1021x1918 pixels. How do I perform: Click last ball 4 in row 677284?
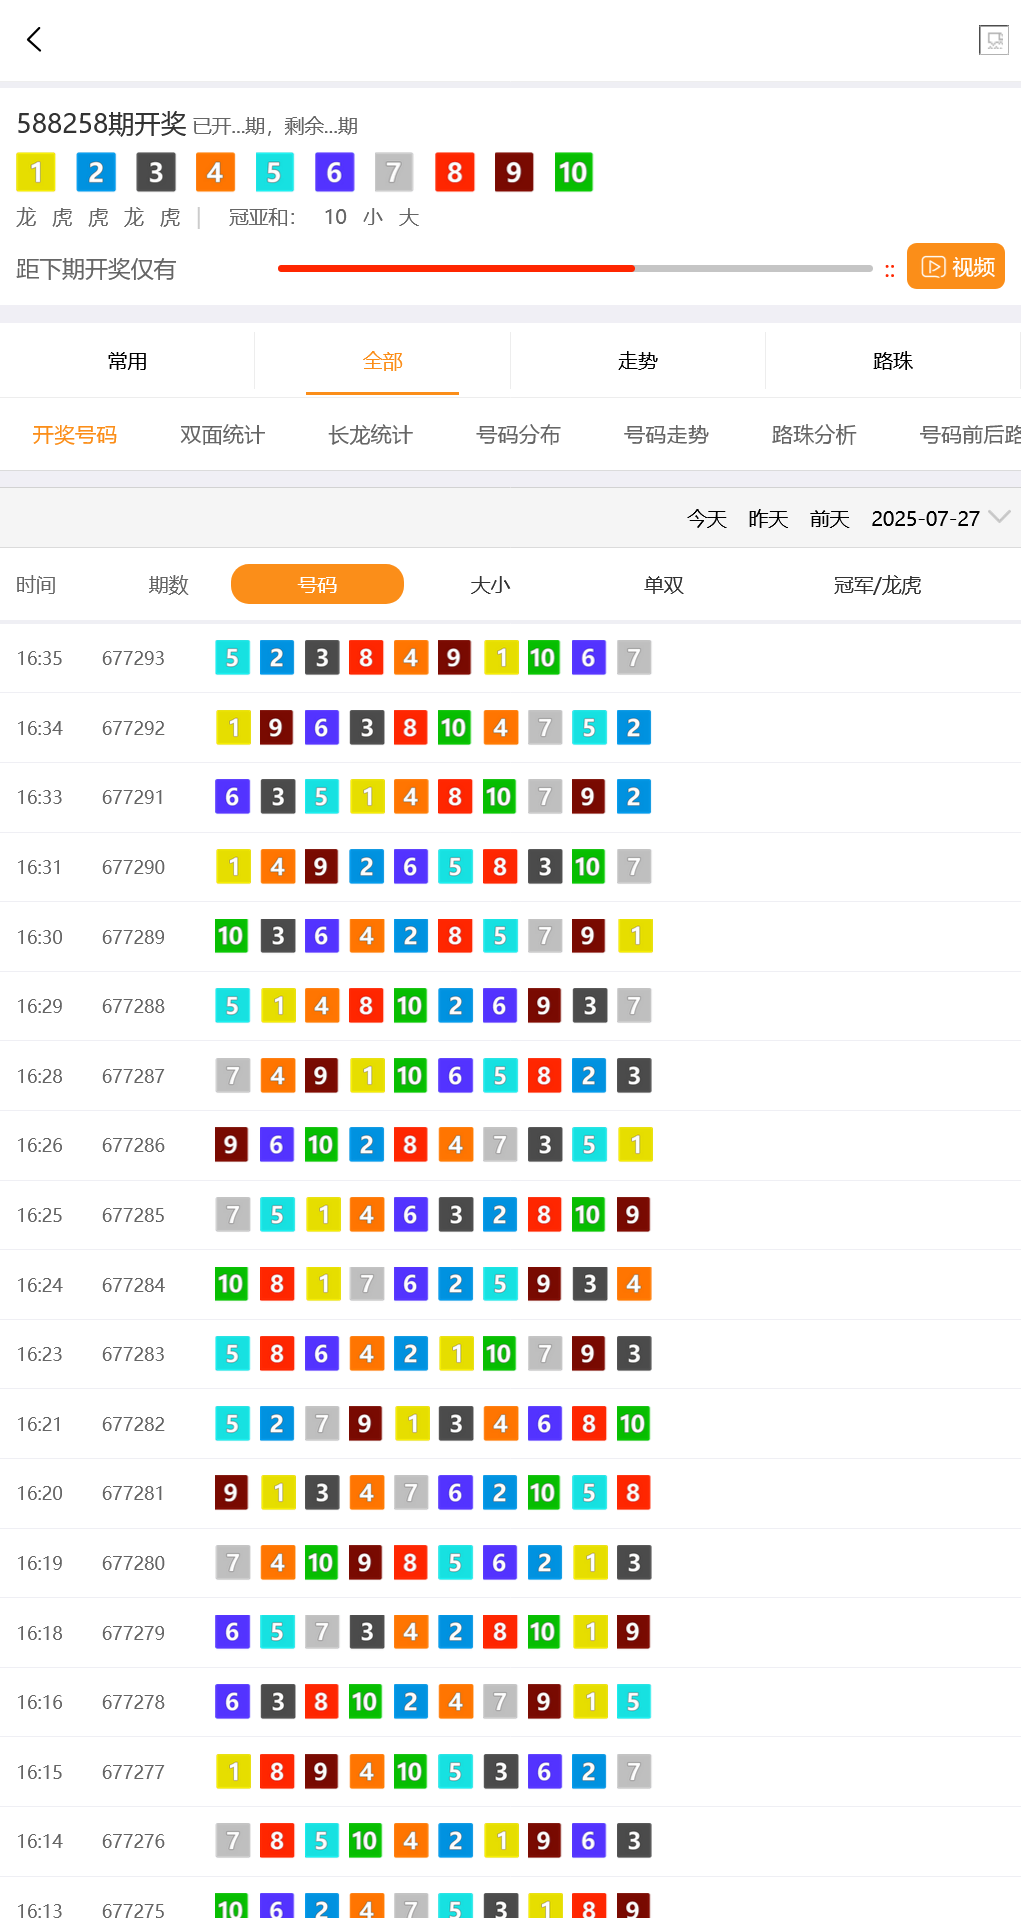click(634, 1284)
